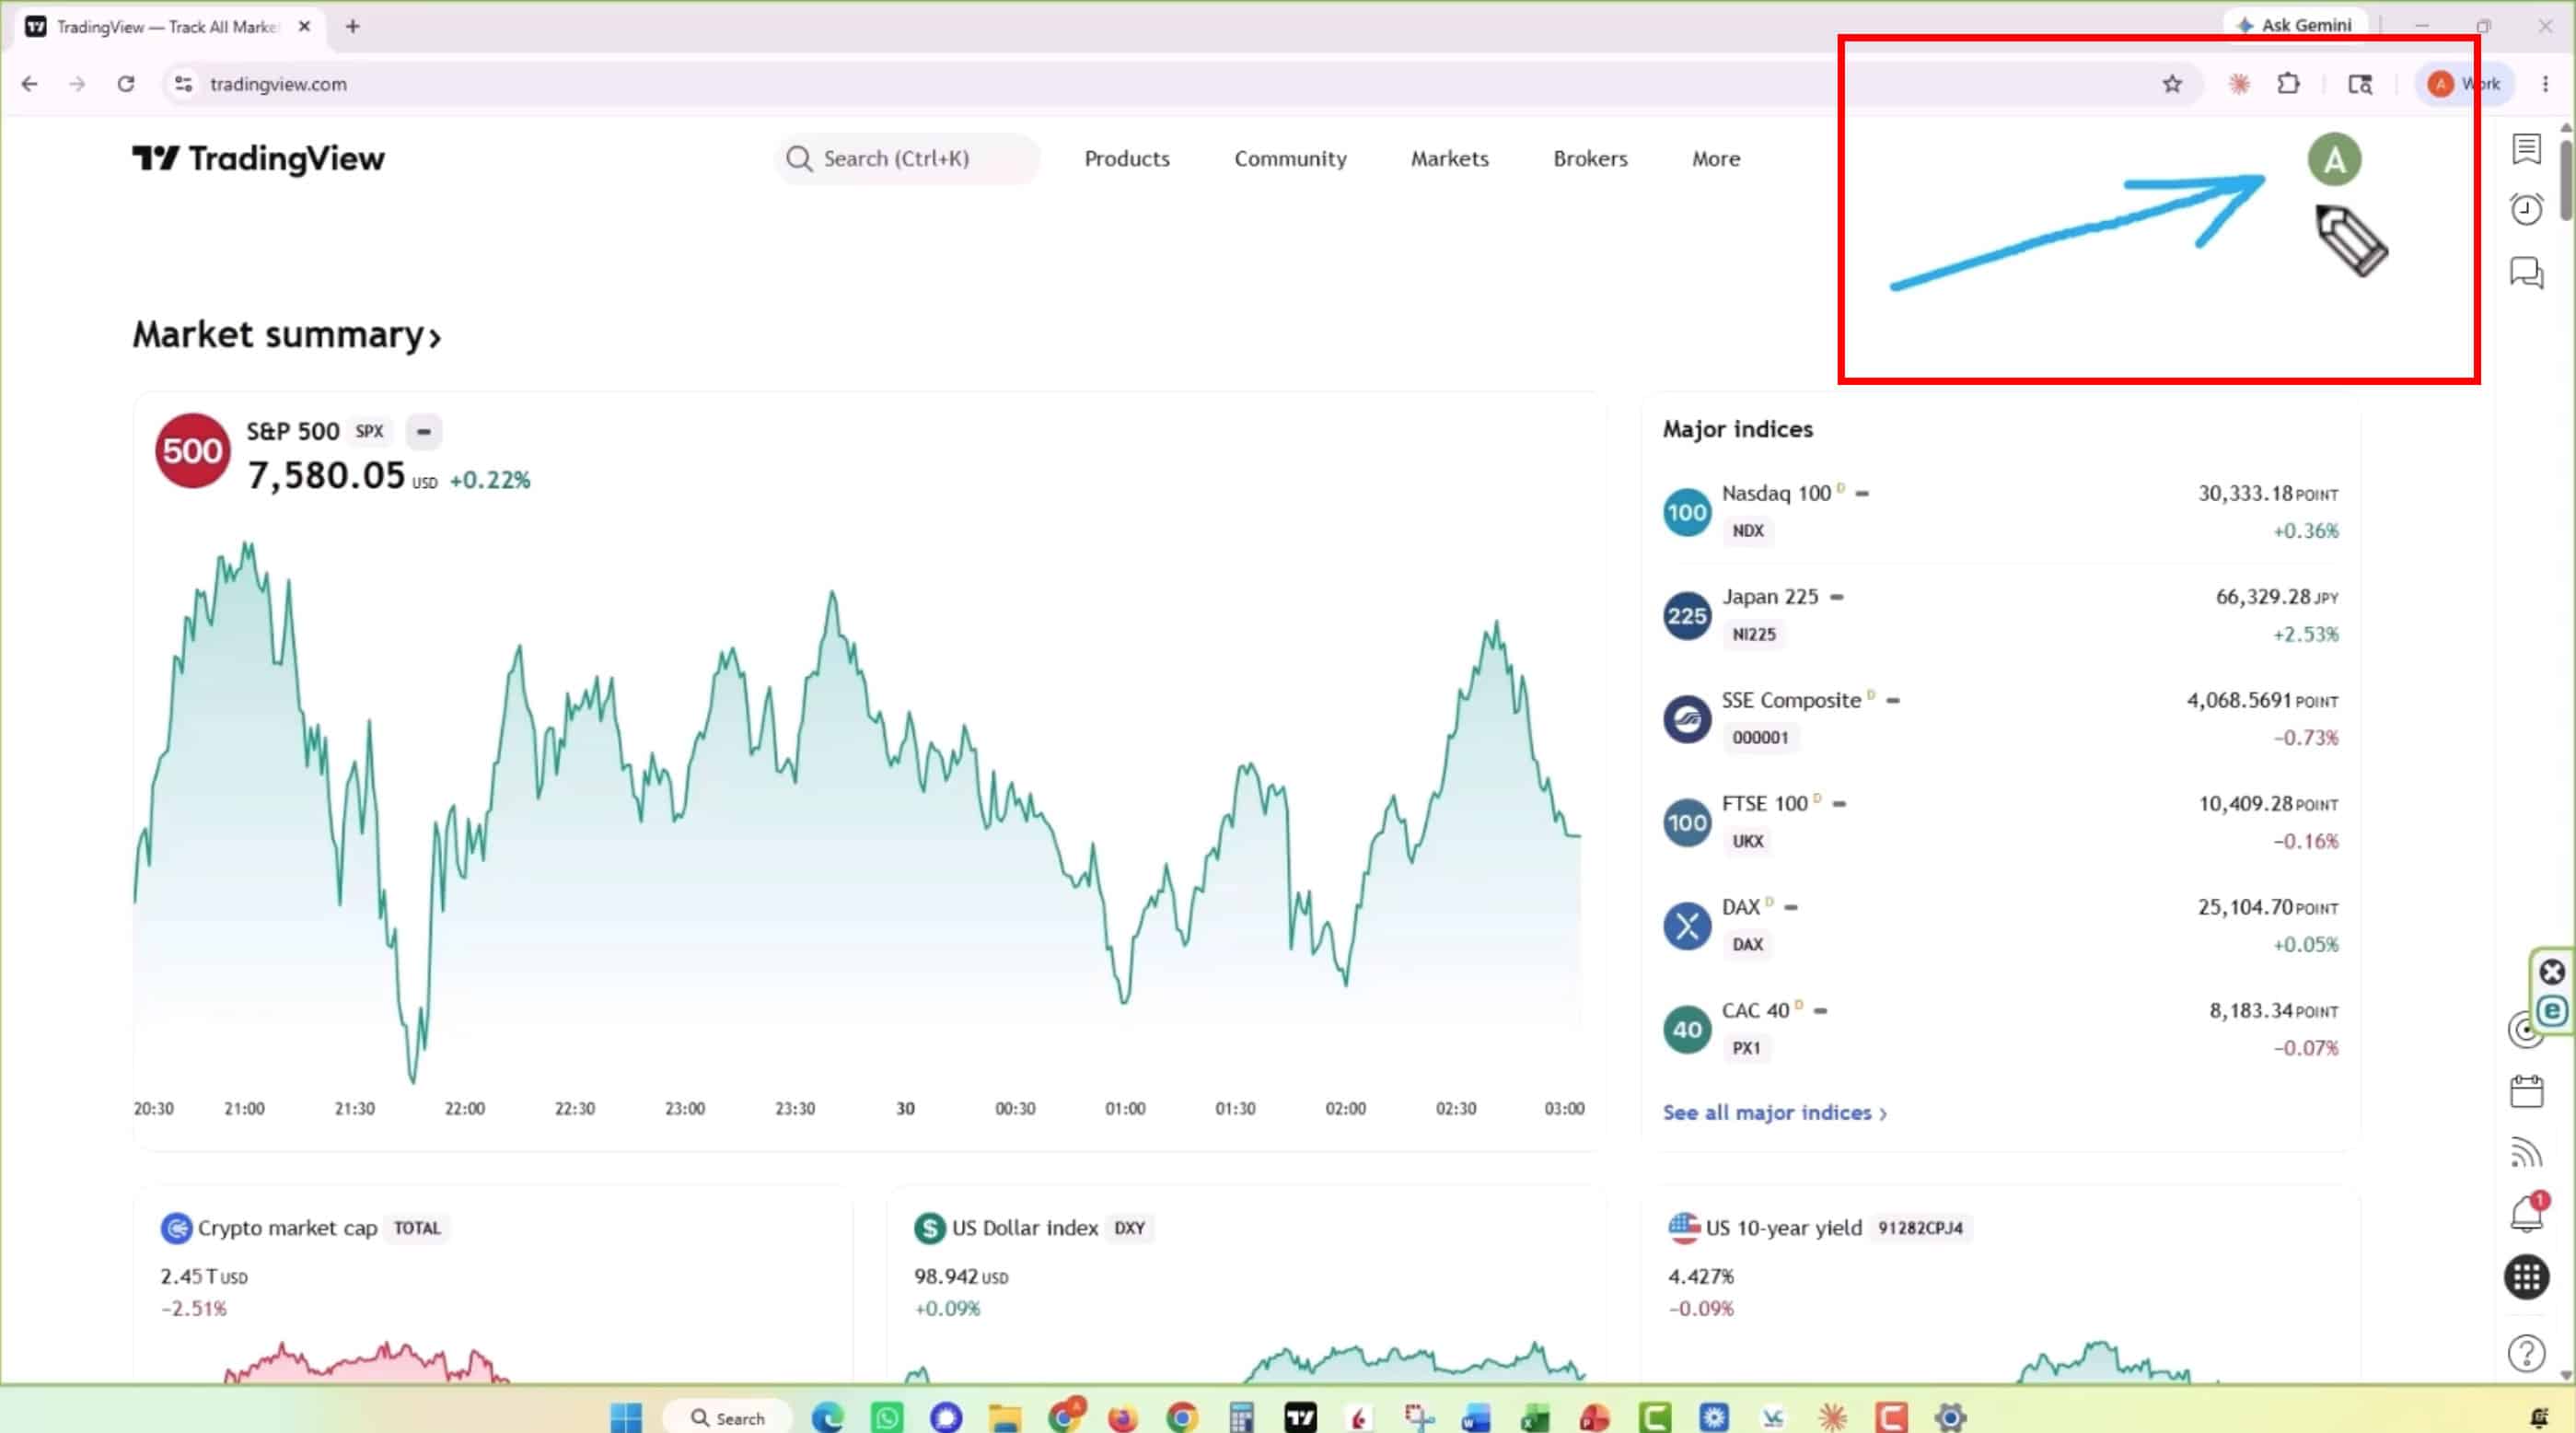Click the UKX ticker badge

(x=1748, y=841)
